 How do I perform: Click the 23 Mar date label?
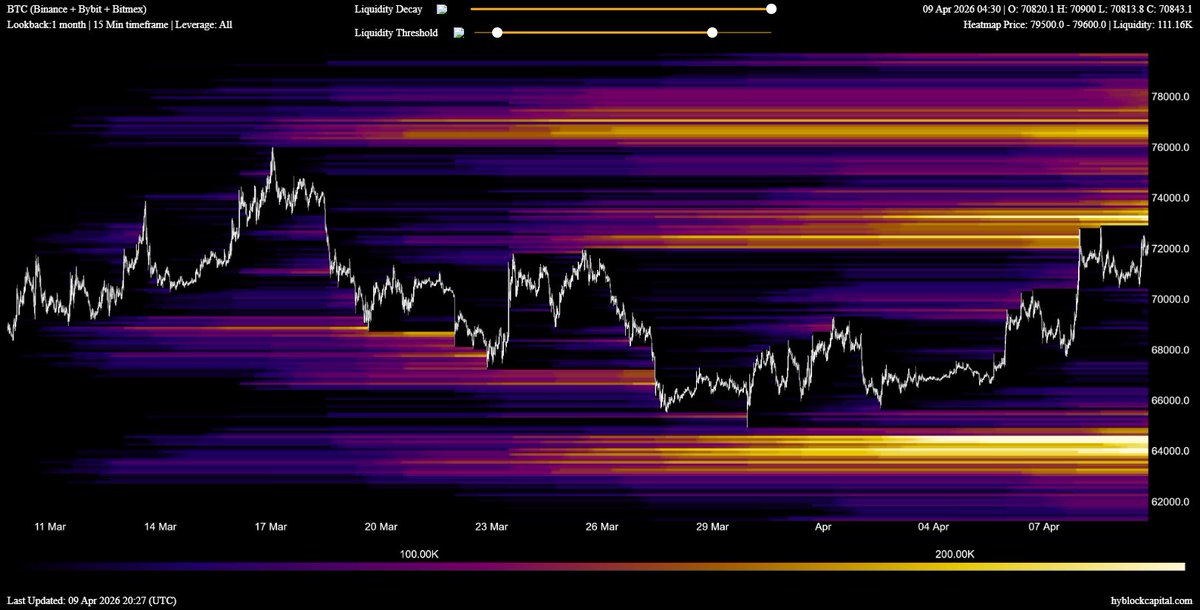pyautogui.click(x=490, y=526)
